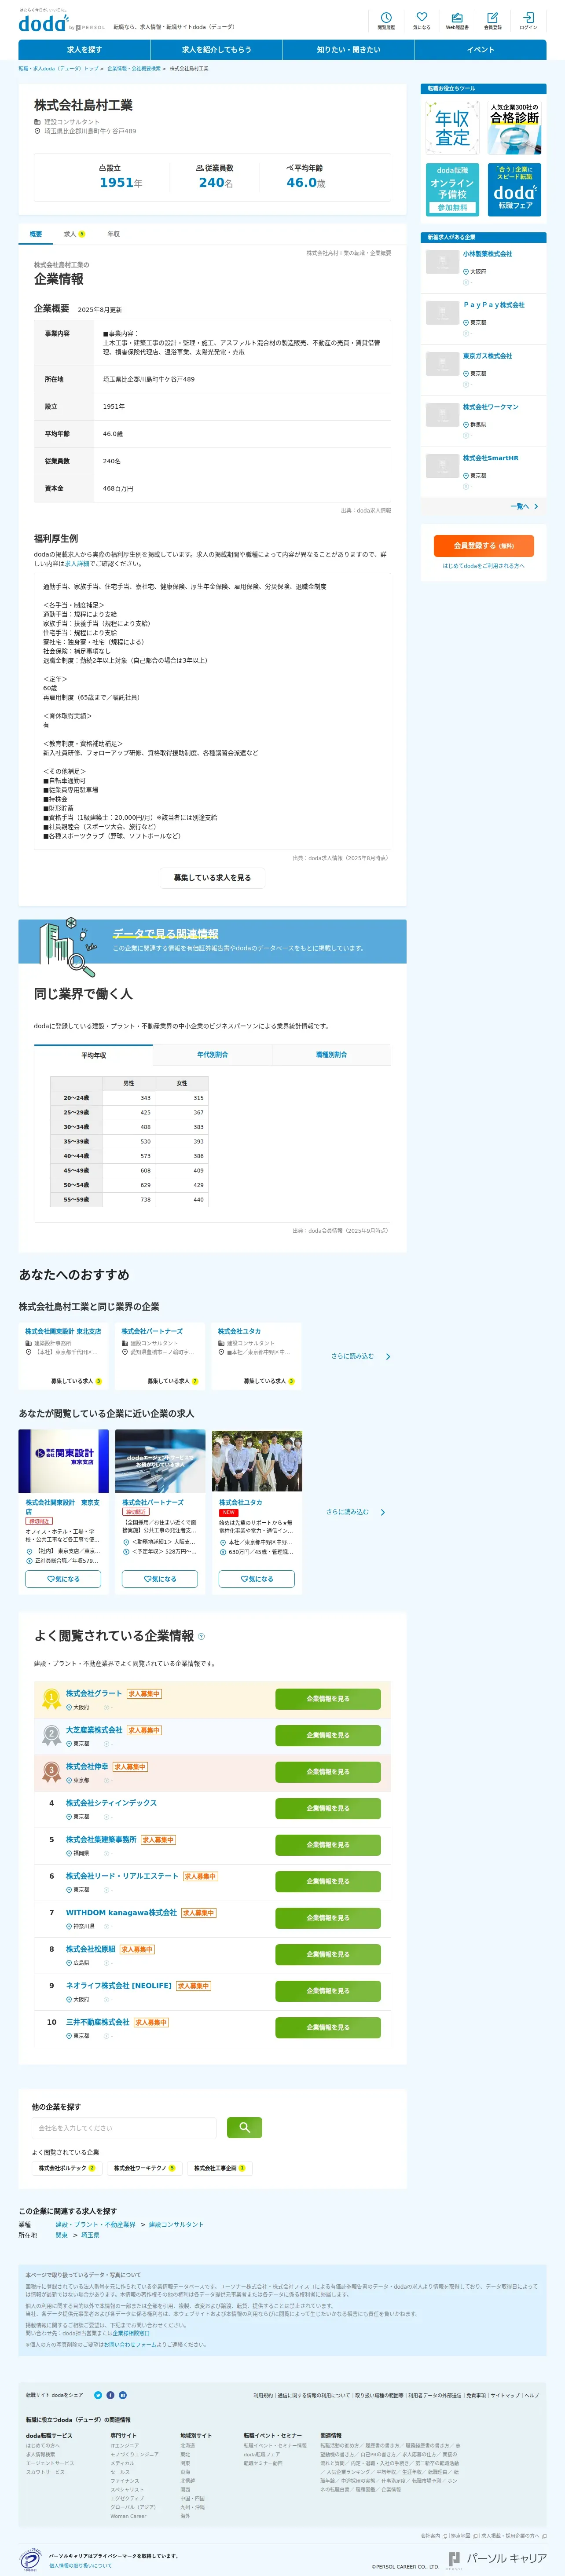Open the Web履歴書 icon in header

click(457, 20)
